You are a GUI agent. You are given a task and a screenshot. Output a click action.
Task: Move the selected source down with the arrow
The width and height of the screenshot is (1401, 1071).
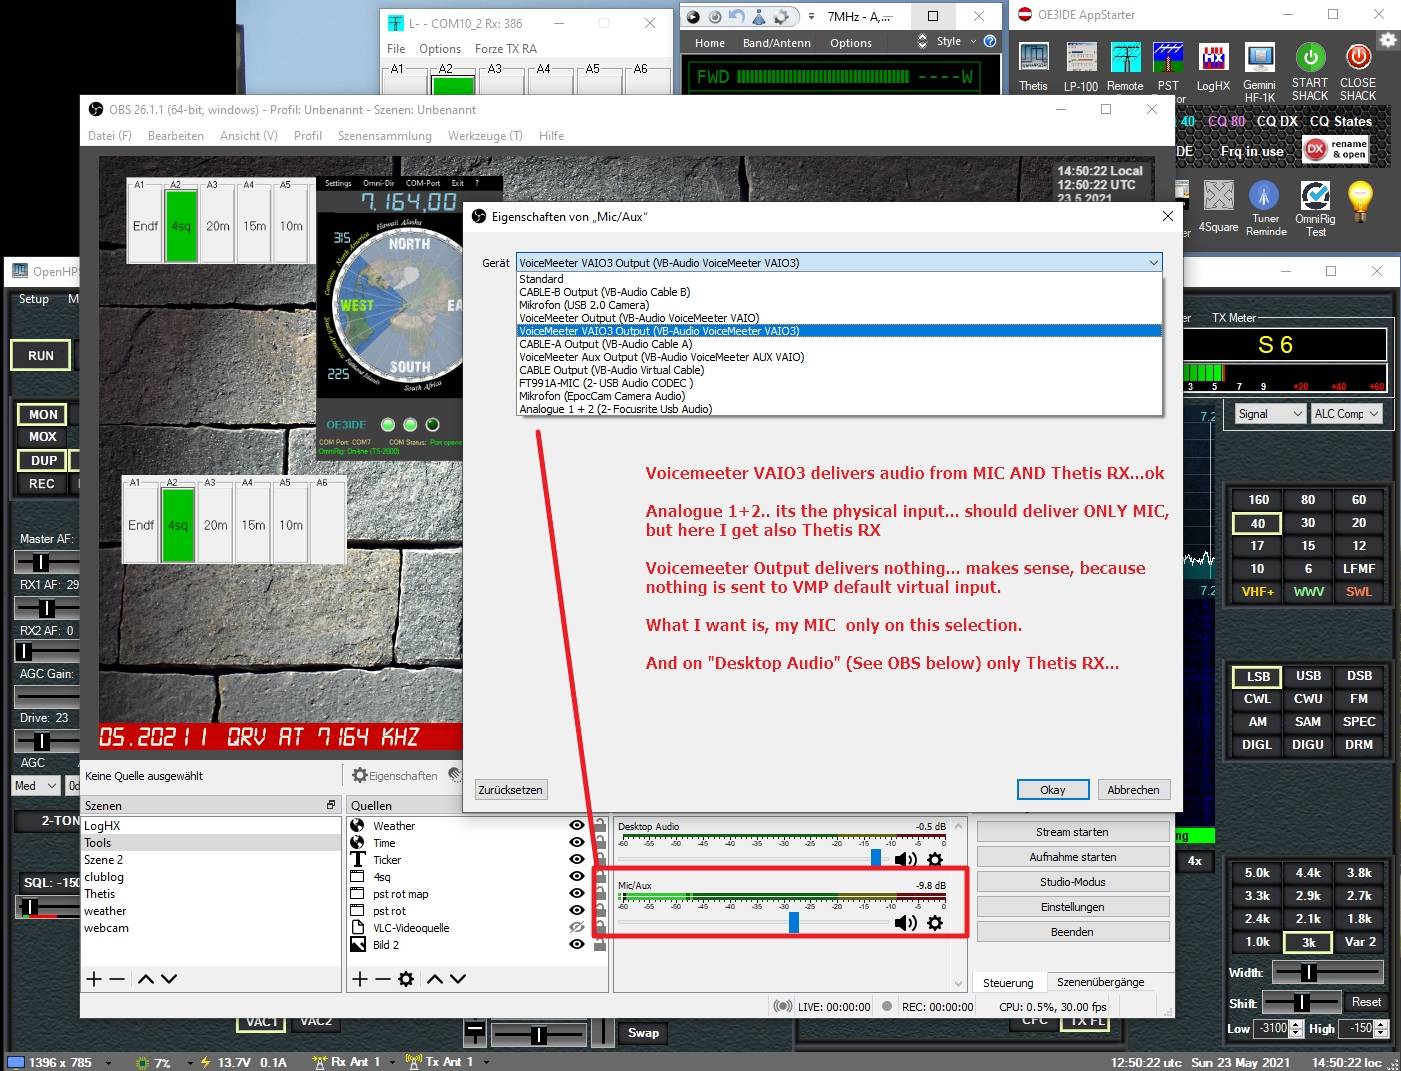458,979
